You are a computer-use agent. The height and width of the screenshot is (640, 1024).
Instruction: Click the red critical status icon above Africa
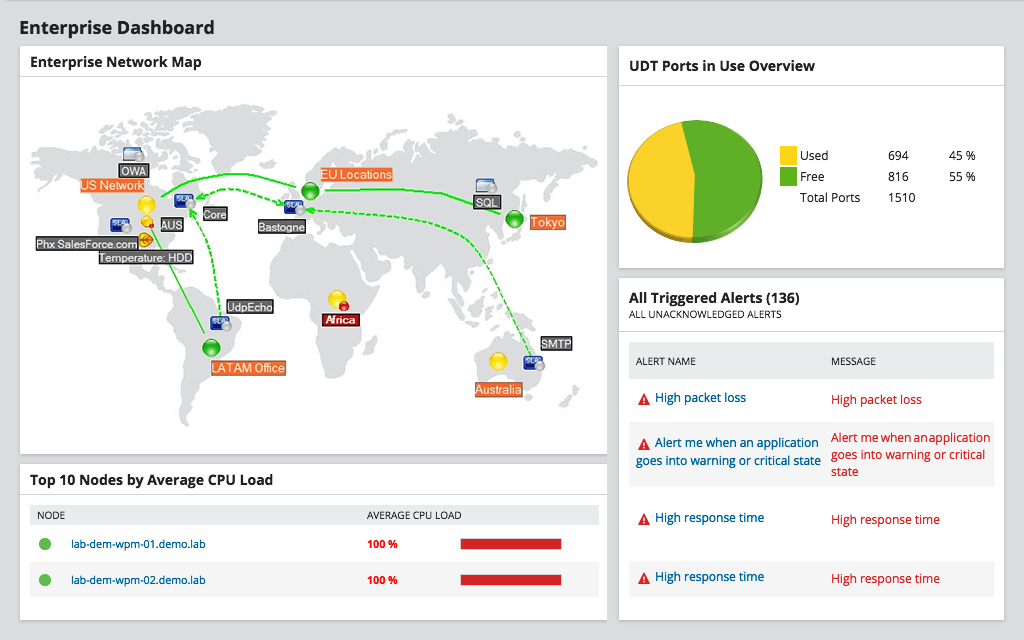pyautogui.click(x=343, y=305)
